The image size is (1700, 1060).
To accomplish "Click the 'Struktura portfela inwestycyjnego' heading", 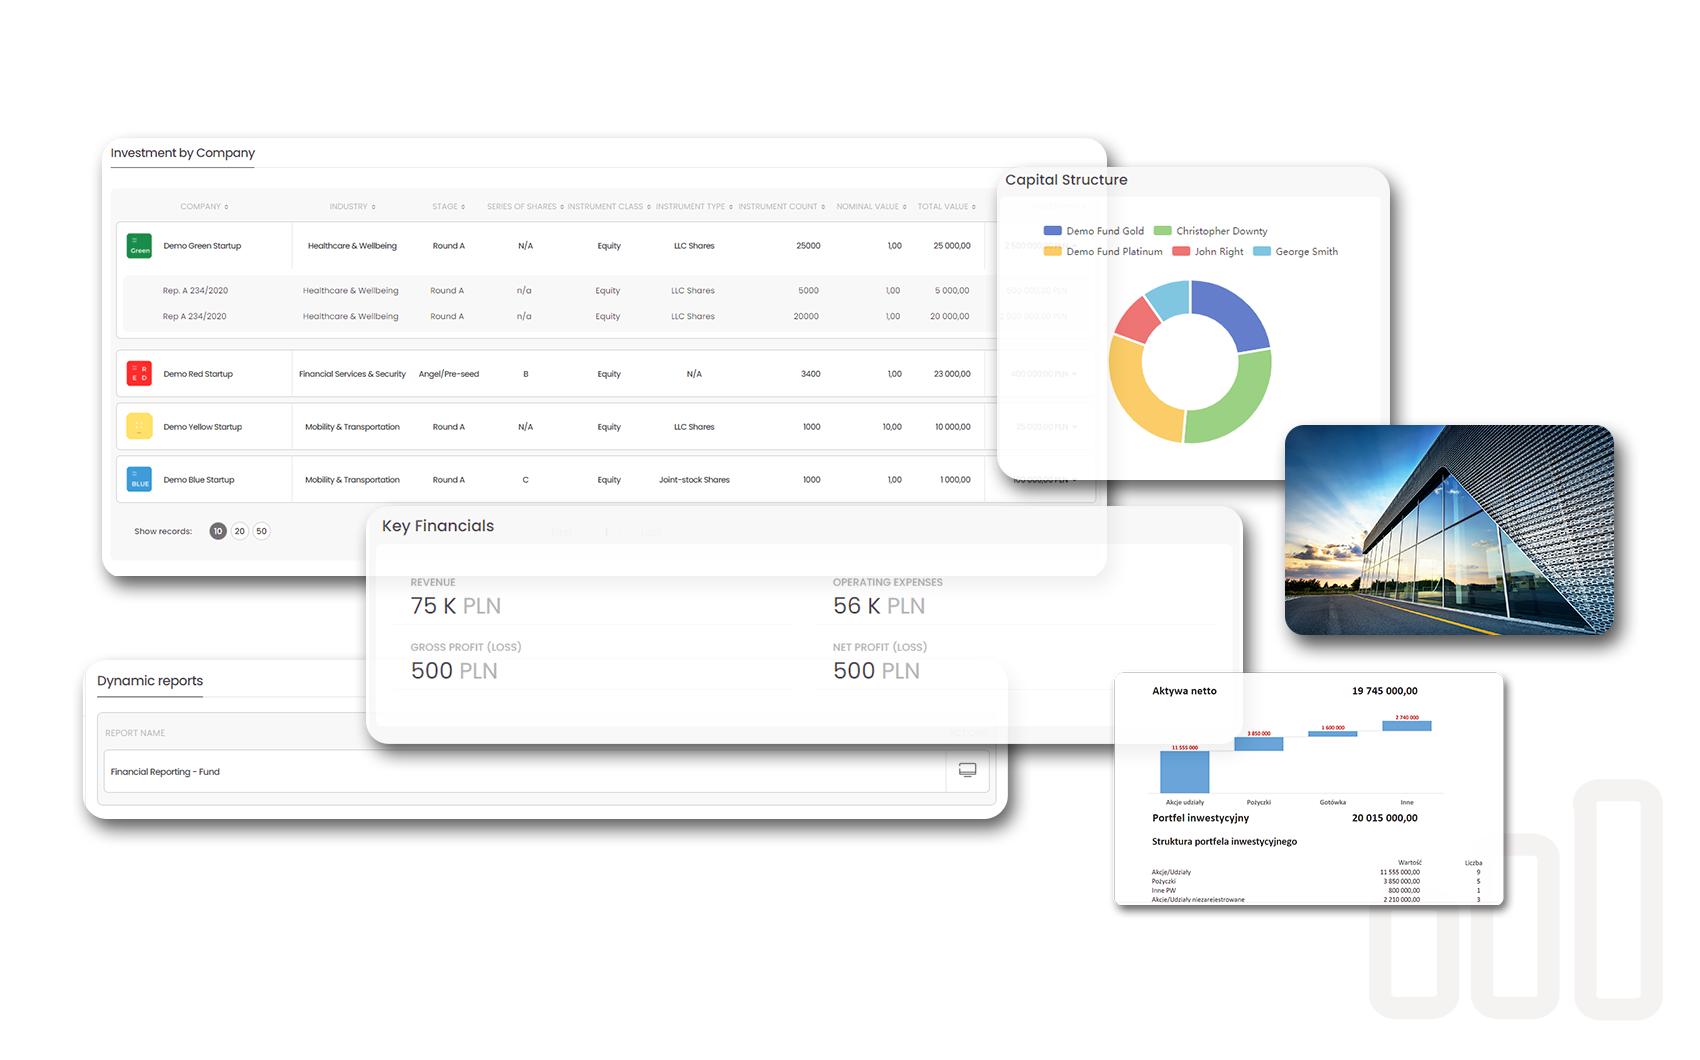I will pos(1224,842).
